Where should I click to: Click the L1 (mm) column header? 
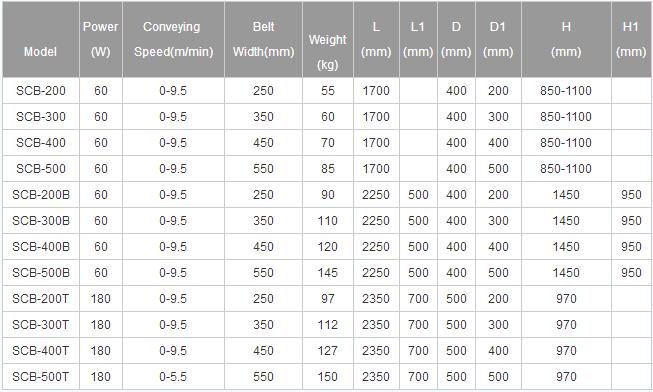point(418,39)
